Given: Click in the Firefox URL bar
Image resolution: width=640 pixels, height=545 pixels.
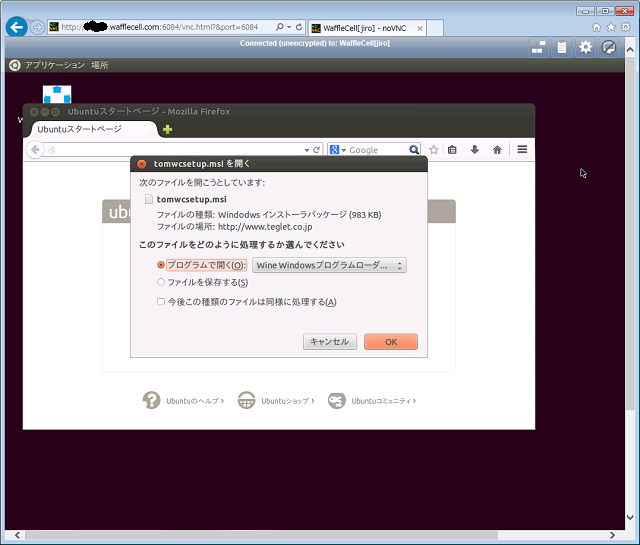Looking at the screenshot, I should coord(180,150).
